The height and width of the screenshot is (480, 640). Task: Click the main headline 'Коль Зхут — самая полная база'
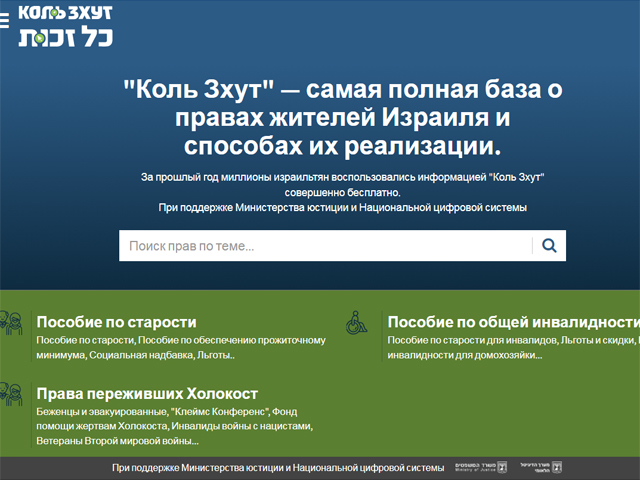tap(343, 118)
